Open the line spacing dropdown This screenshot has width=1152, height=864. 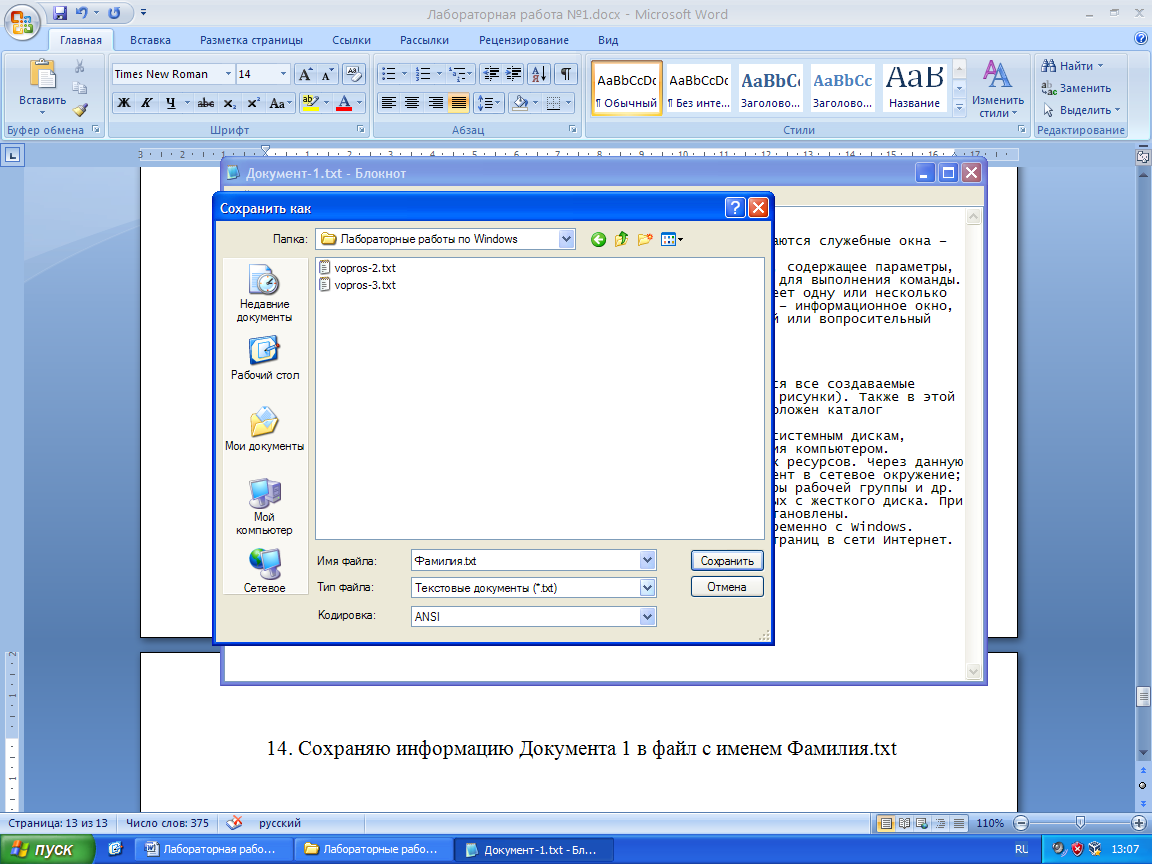[x=489, y=103]
